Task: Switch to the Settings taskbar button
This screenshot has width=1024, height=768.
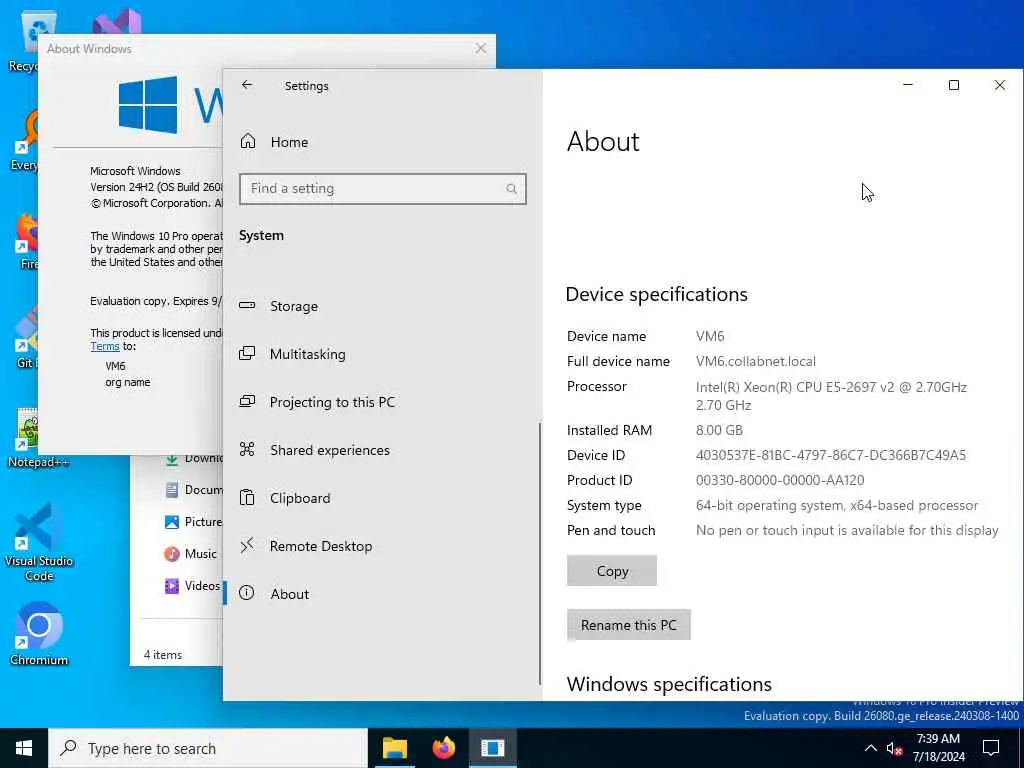Action: point(492,748)
